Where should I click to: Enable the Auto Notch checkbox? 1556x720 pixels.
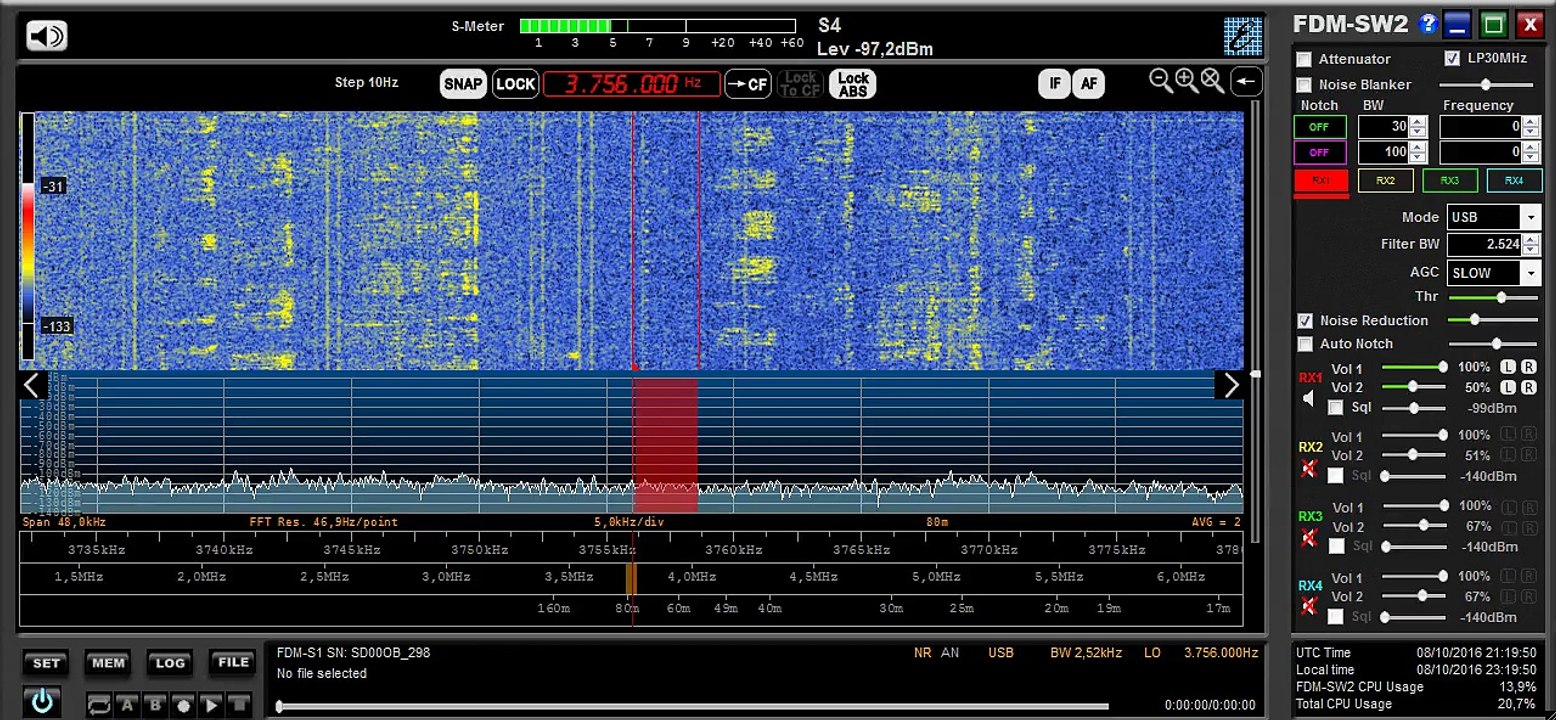1304,344
